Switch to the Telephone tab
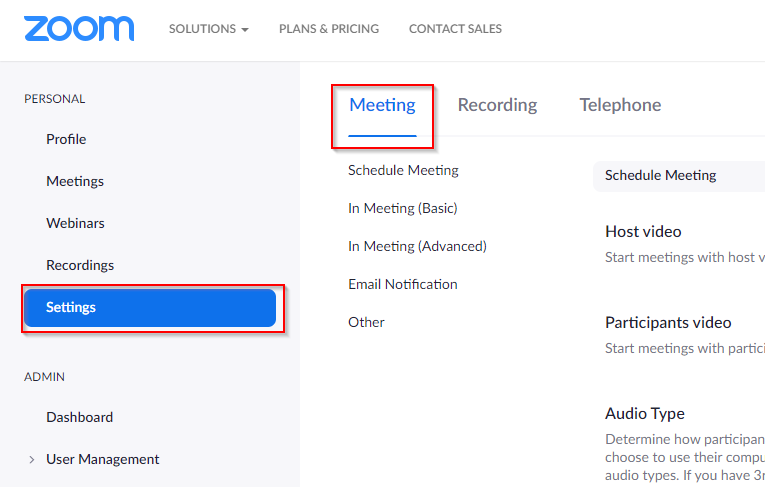Screen dimensions: 765x487 620,105
